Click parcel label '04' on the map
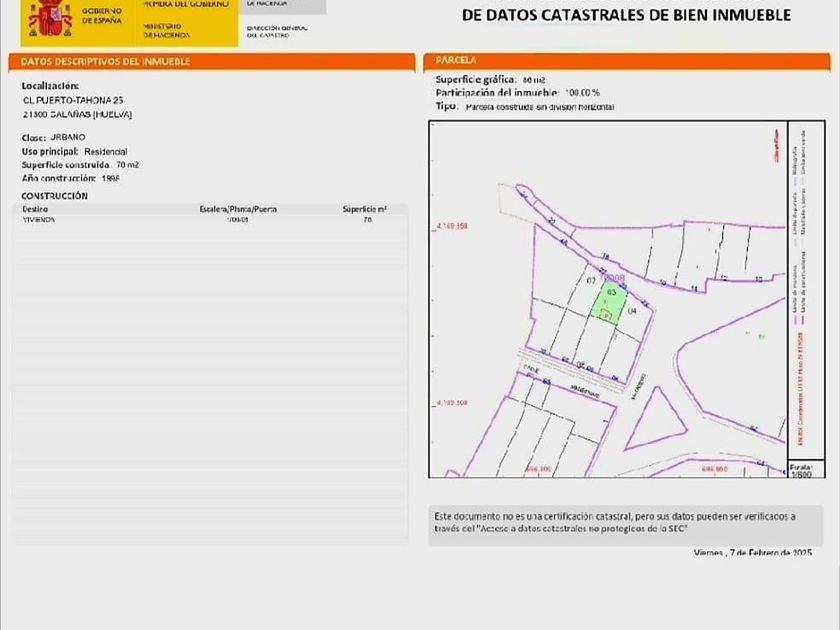This screenshot has height=630, width=840. pos(632,311)
